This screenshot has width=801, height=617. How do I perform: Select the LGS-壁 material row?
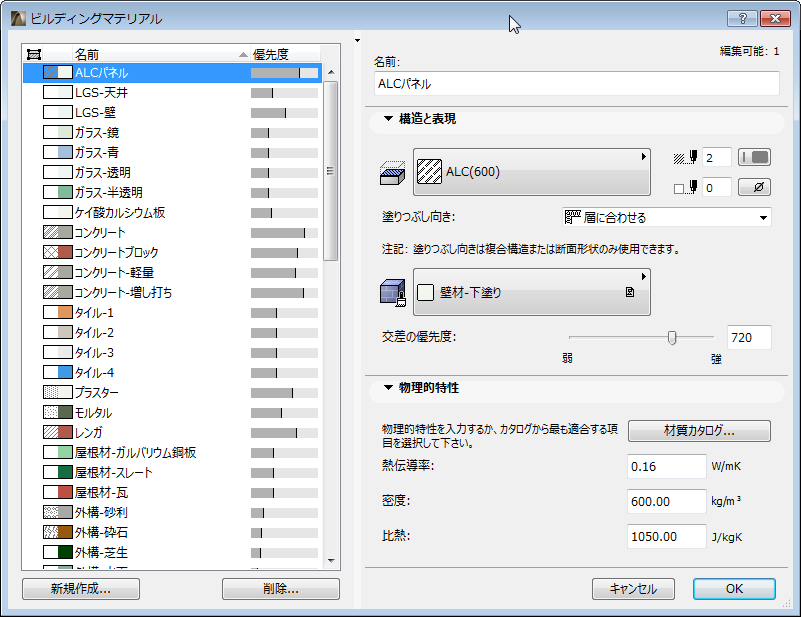point(172,112)
